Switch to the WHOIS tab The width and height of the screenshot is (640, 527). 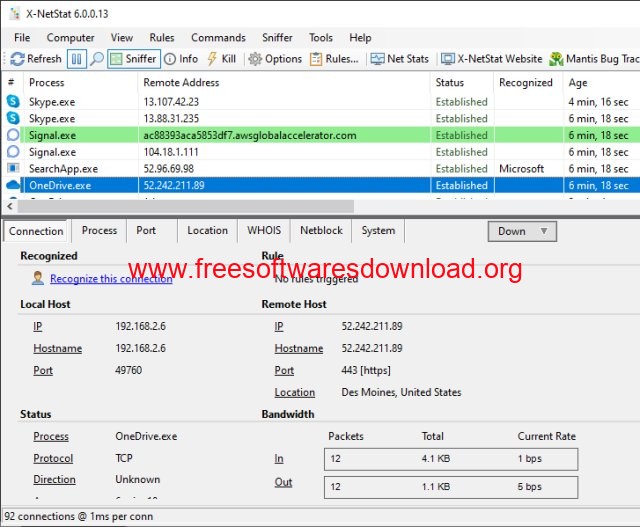tap(264, 230)
